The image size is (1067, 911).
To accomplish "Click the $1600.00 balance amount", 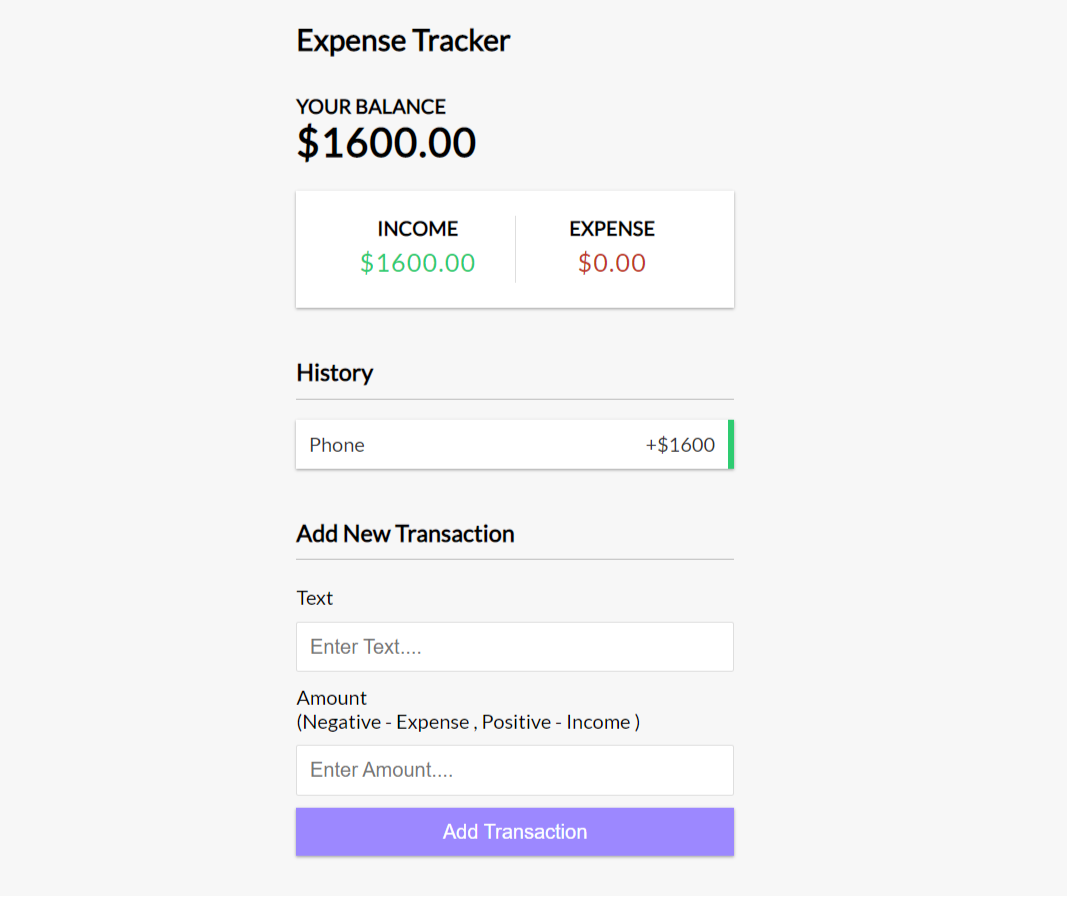I will (386, 141).
